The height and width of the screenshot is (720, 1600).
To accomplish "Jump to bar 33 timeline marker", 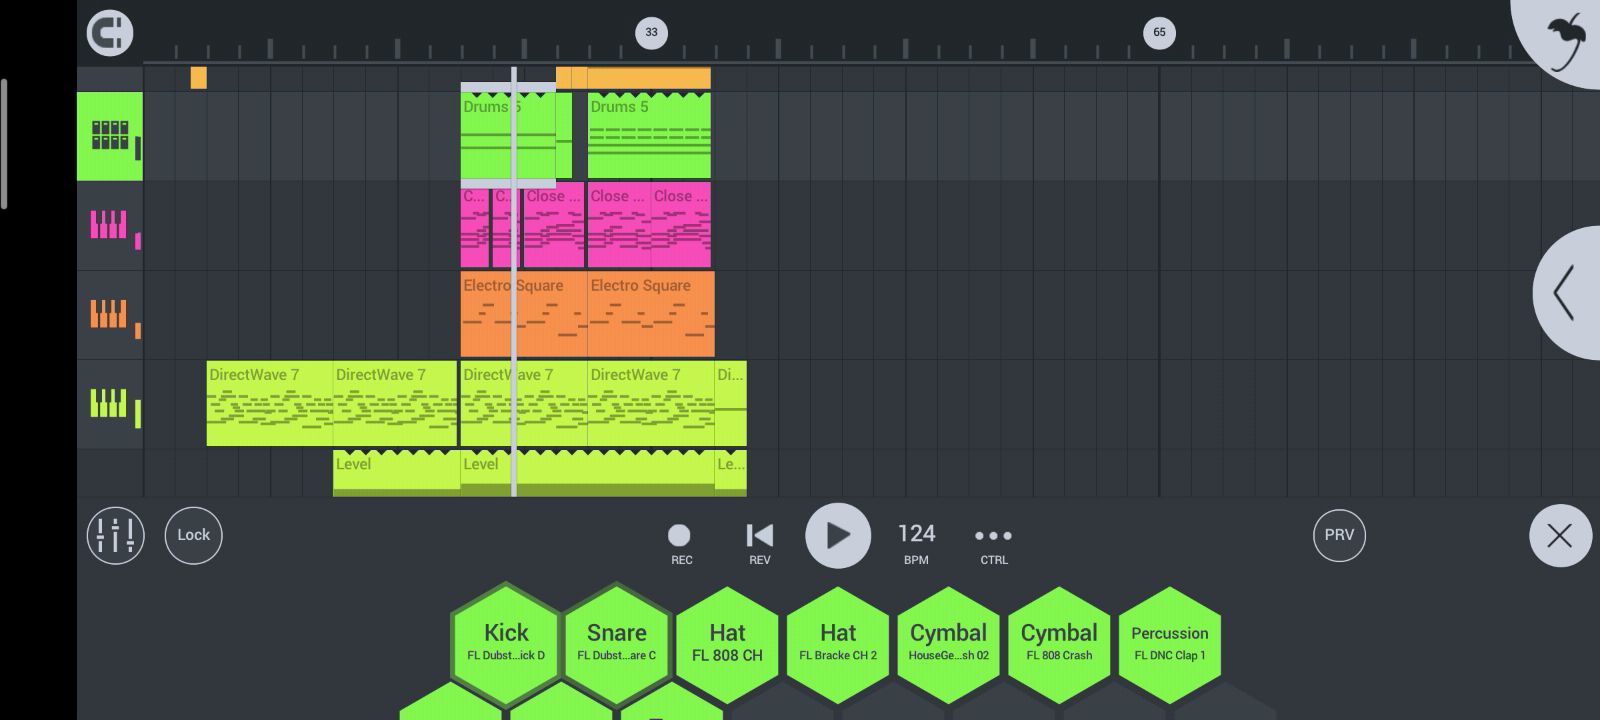I will tap(651, 32).
